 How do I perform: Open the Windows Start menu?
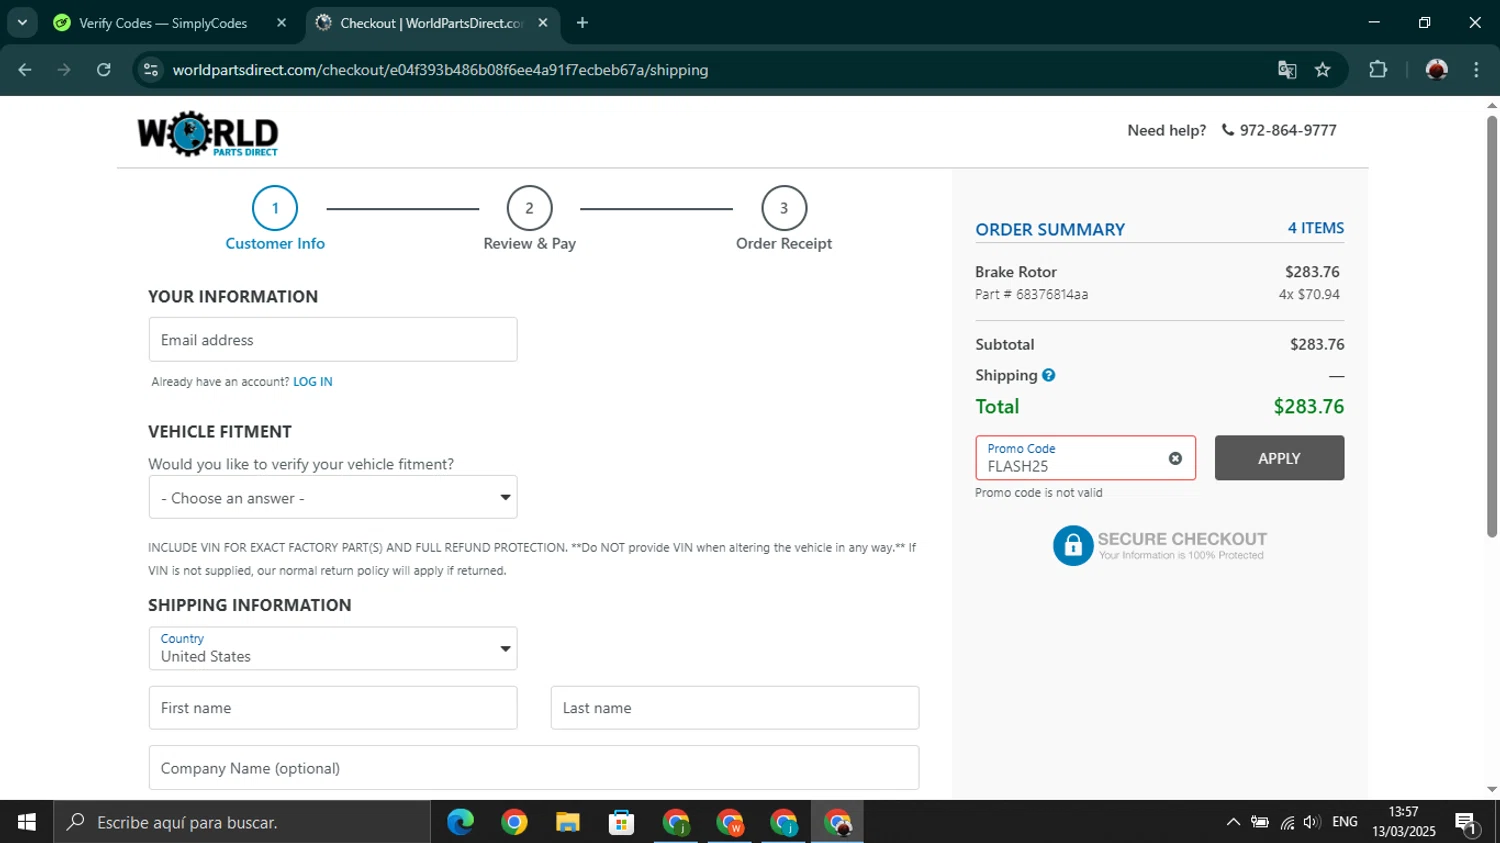(27, 822)
